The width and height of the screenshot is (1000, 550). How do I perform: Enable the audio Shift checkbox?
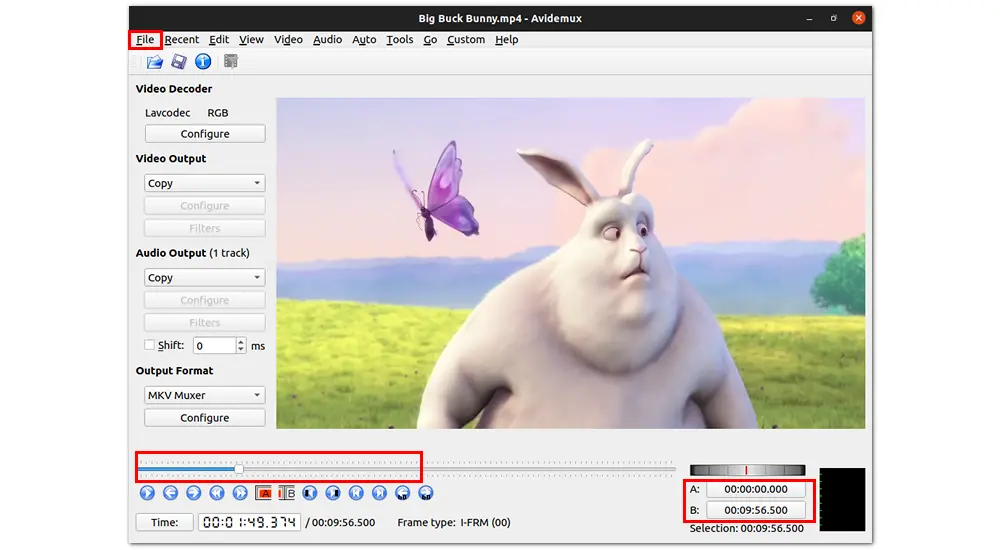pos(149,345)
